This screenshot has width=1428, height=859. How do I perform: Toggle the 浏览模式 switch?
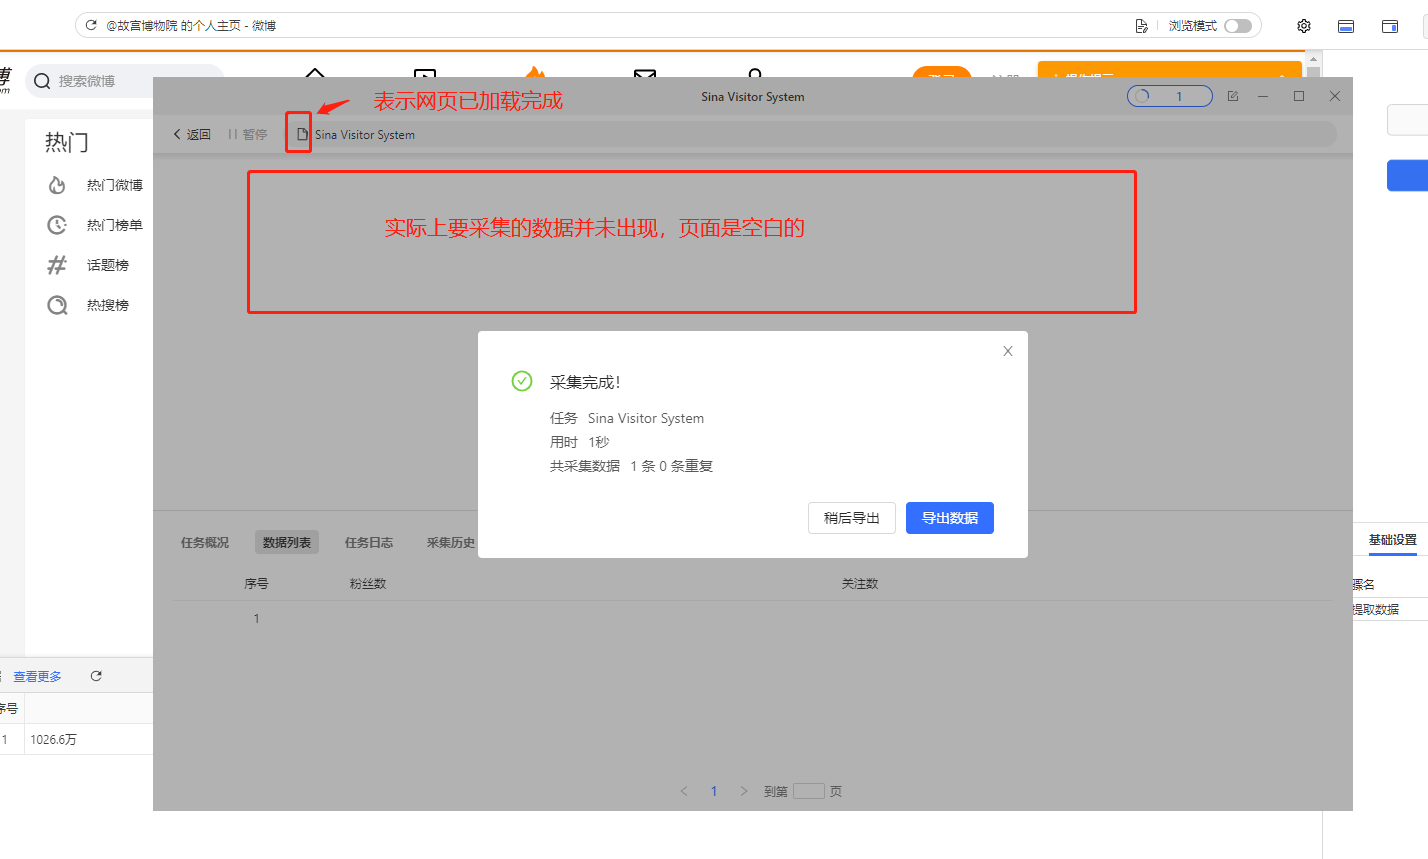(x=1238, y=25)
